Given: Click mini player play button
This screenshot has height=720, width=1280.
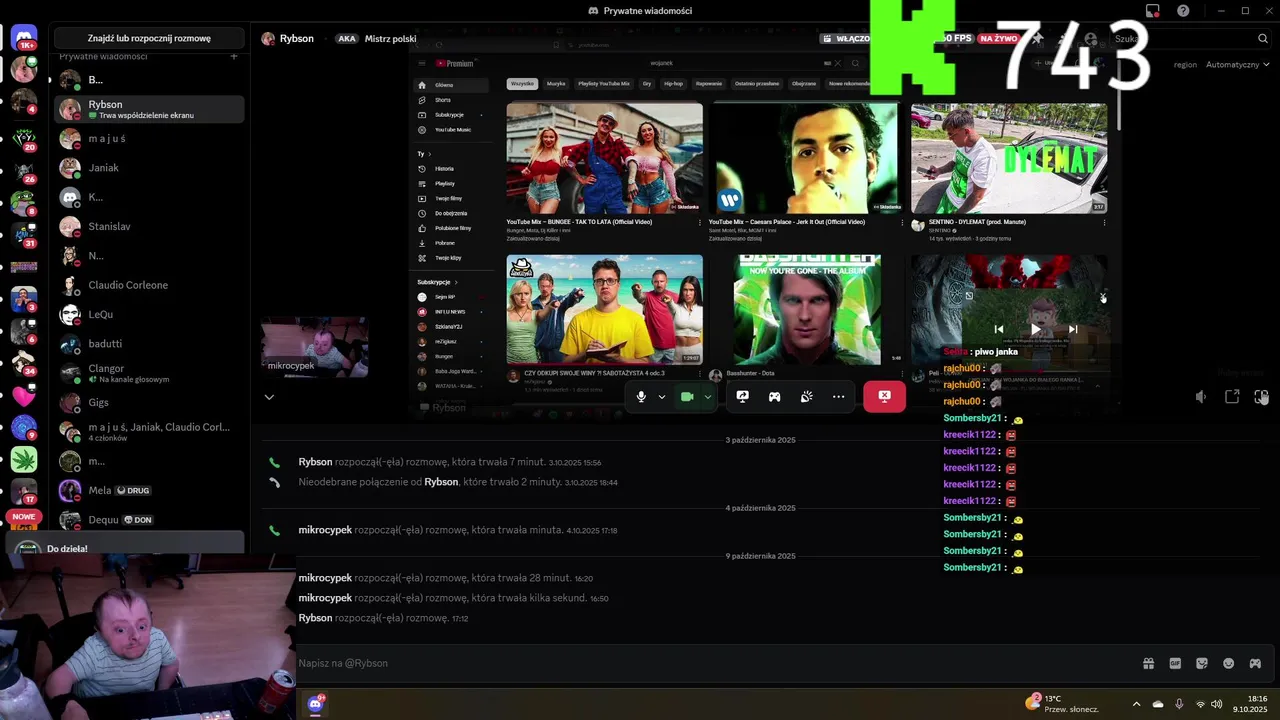Looking at the screenshot, I should [1036, 329].
